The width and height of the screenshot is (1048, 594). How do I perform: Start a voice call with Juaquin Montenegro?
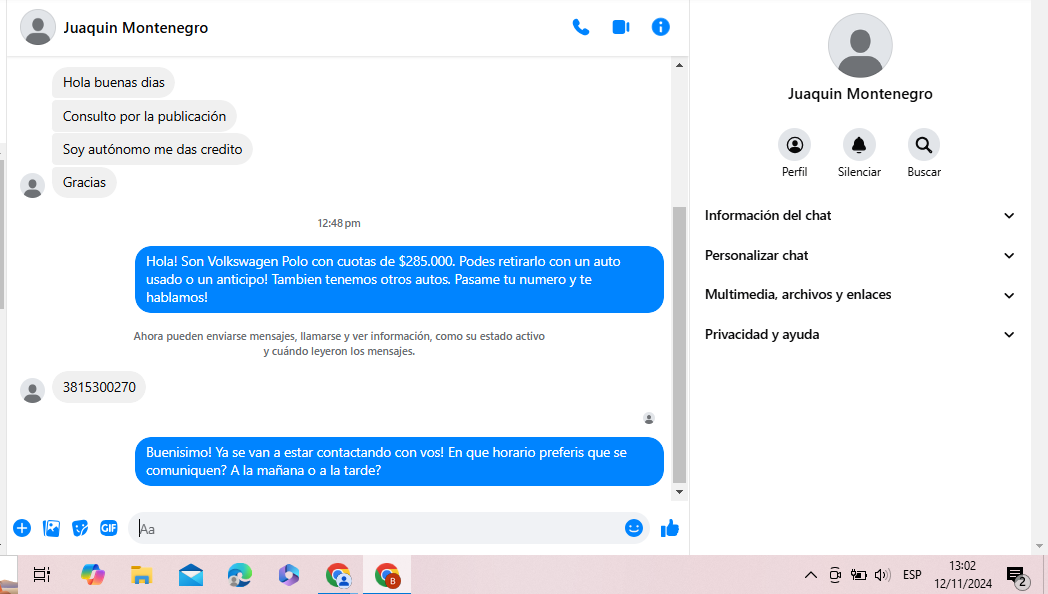(580, 27)
